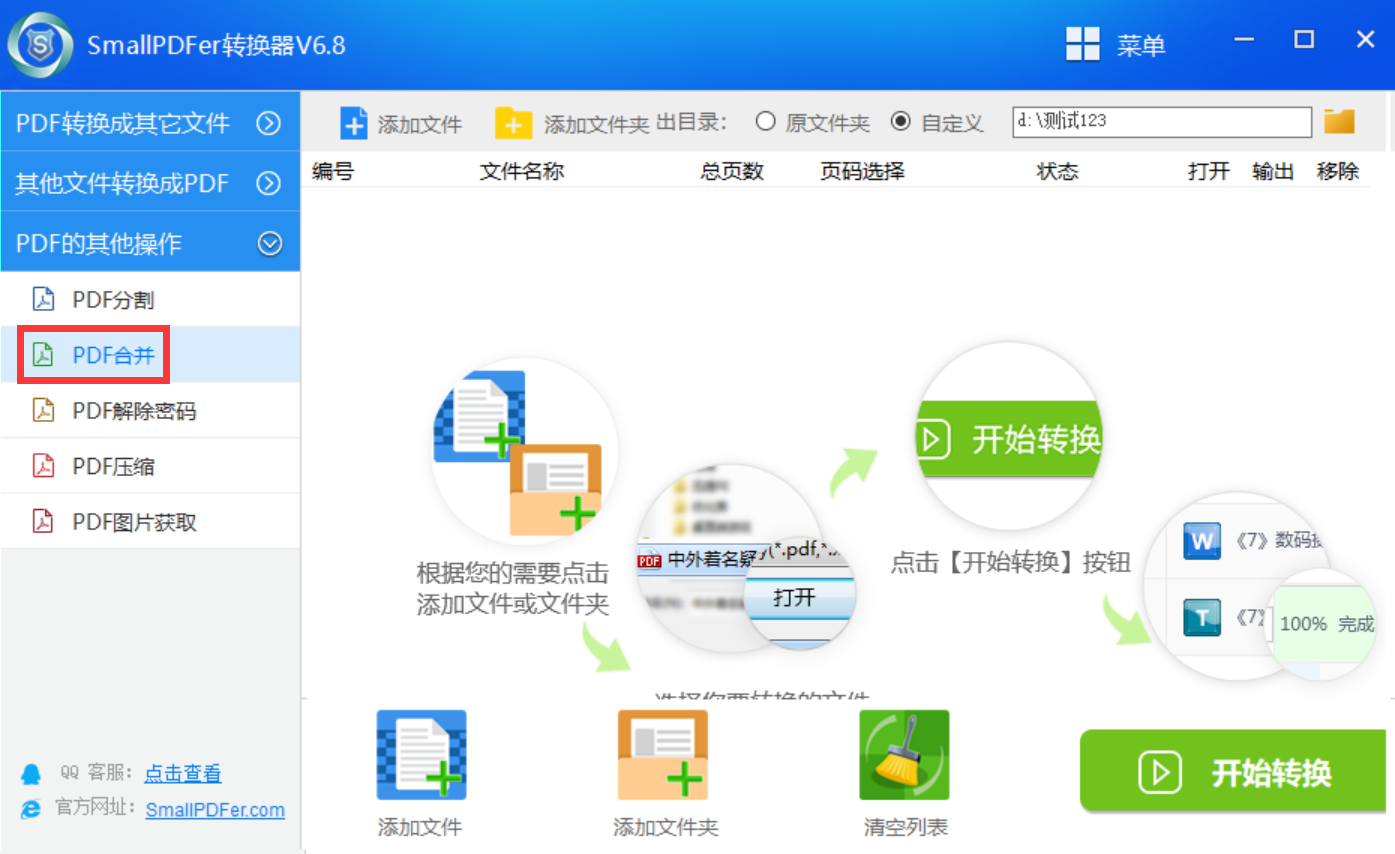Click the Internet Explorer website icon
This screenshot has height=854, width=1395.
[x=32, y=808]
